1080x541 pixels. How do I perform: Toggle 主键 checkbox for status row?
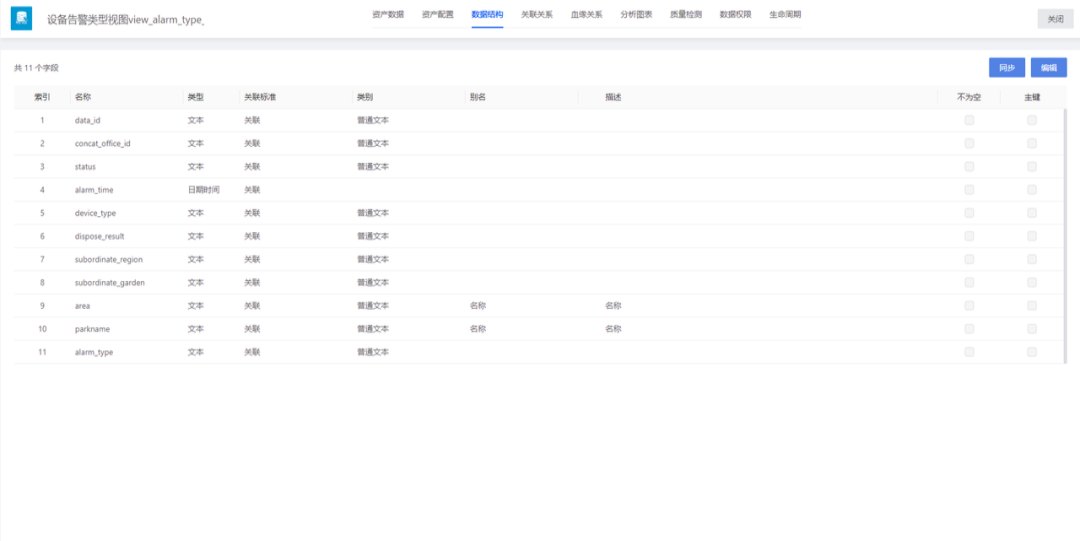click(x=1032, y=166)
